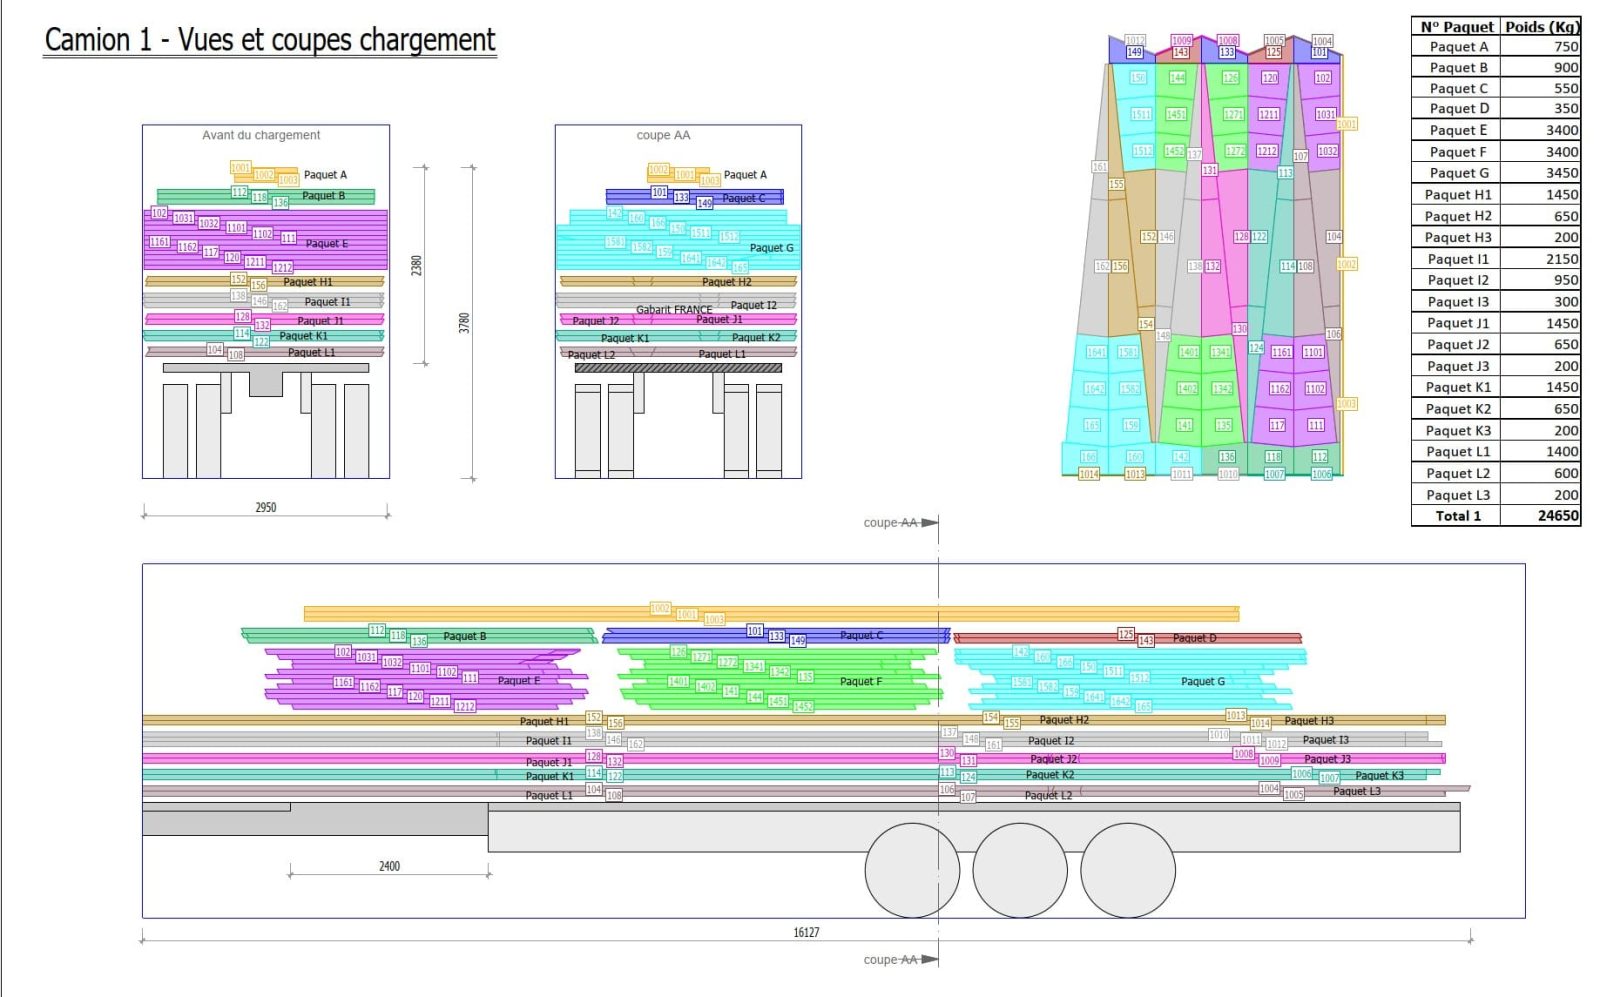Click the 3780 overall height dimension
The image size is (1600, 997).
(x=464, y=323)
